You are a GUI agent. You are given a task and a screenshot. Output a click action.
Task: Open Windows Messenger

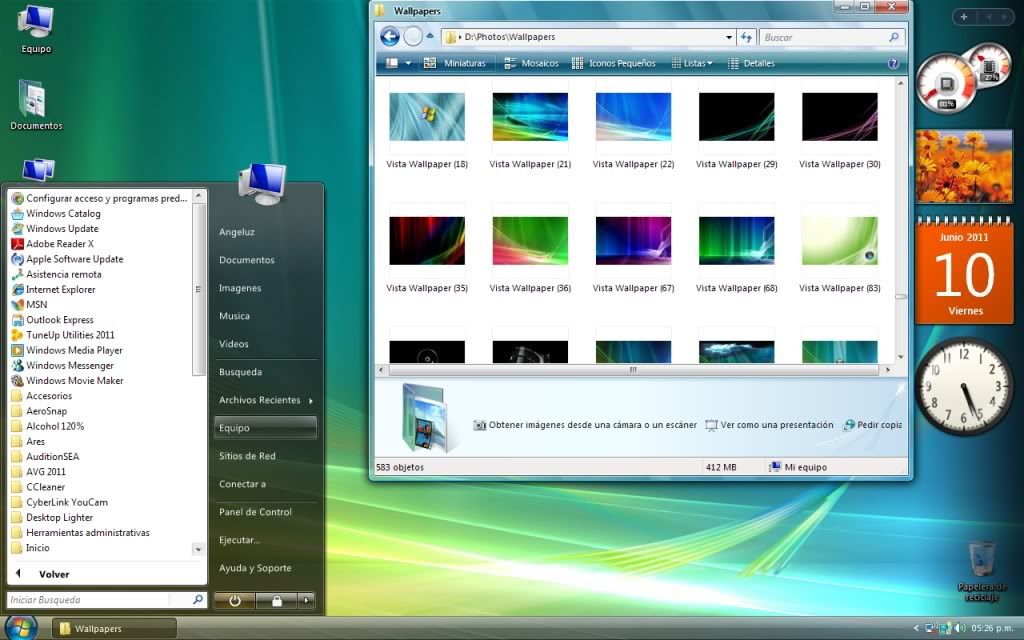pyautogui.click(x=63, y=365)
